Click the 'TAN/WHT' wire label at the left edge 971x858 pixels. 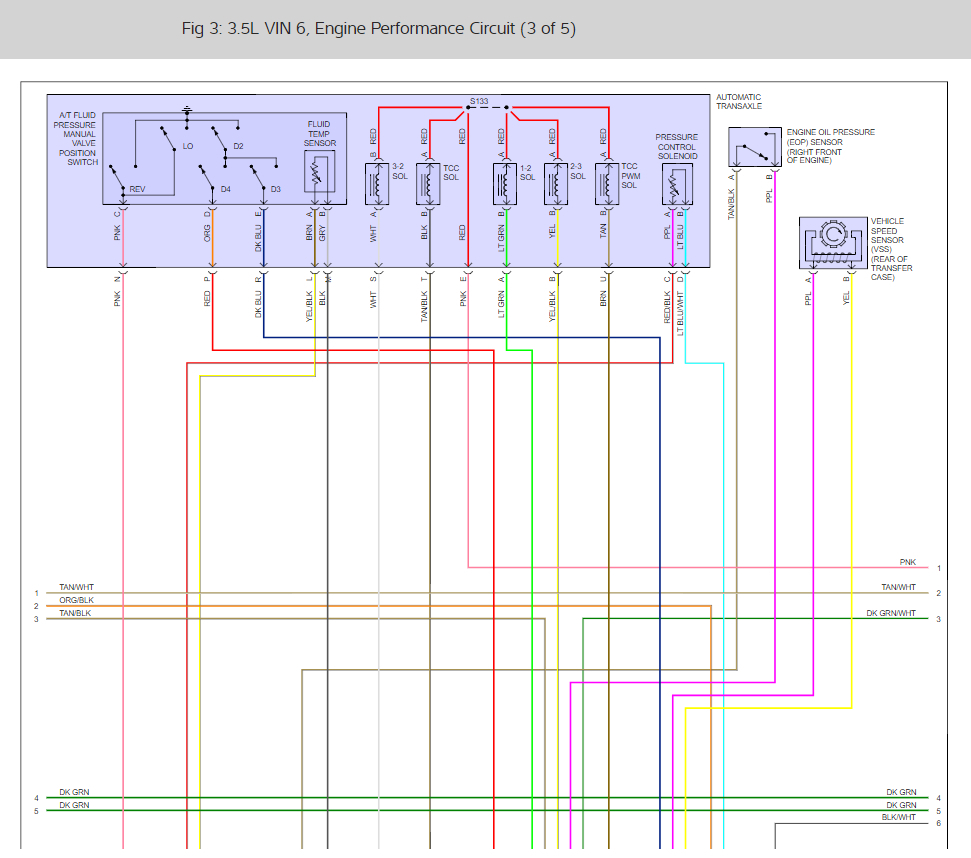coord(77,587)
